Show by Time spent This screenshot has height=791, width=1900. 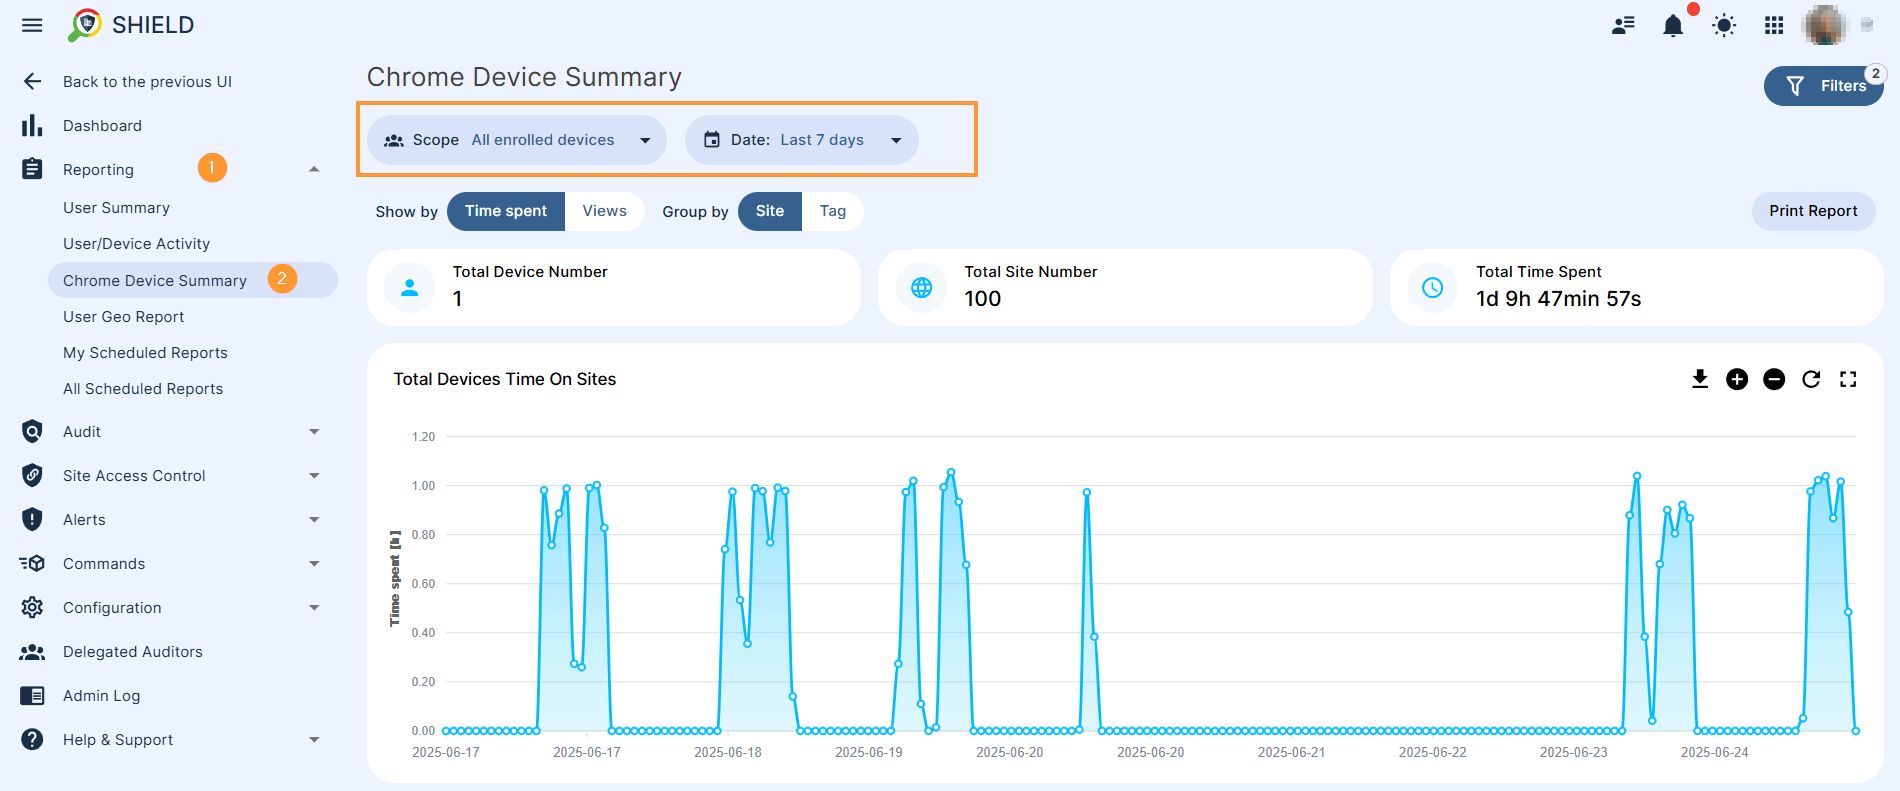tap(506, 211)
